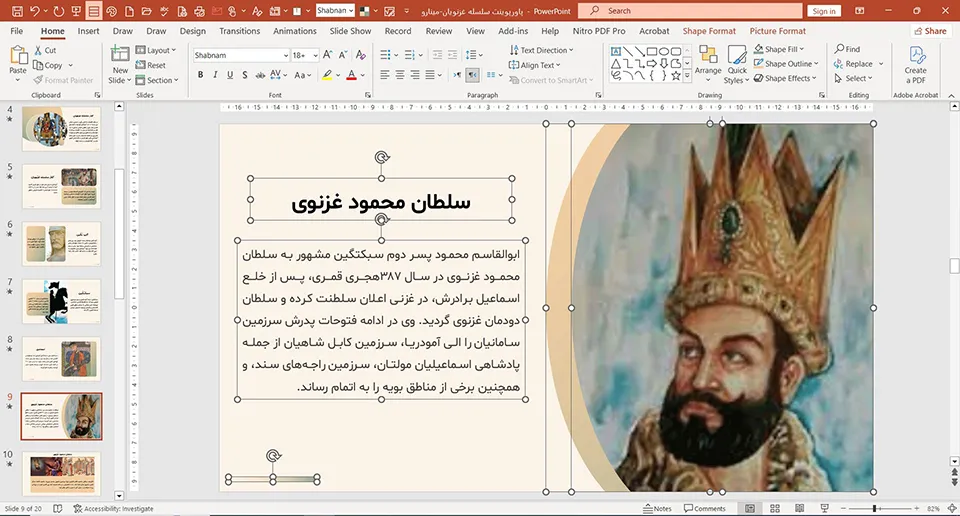Click the Share button

930,31
